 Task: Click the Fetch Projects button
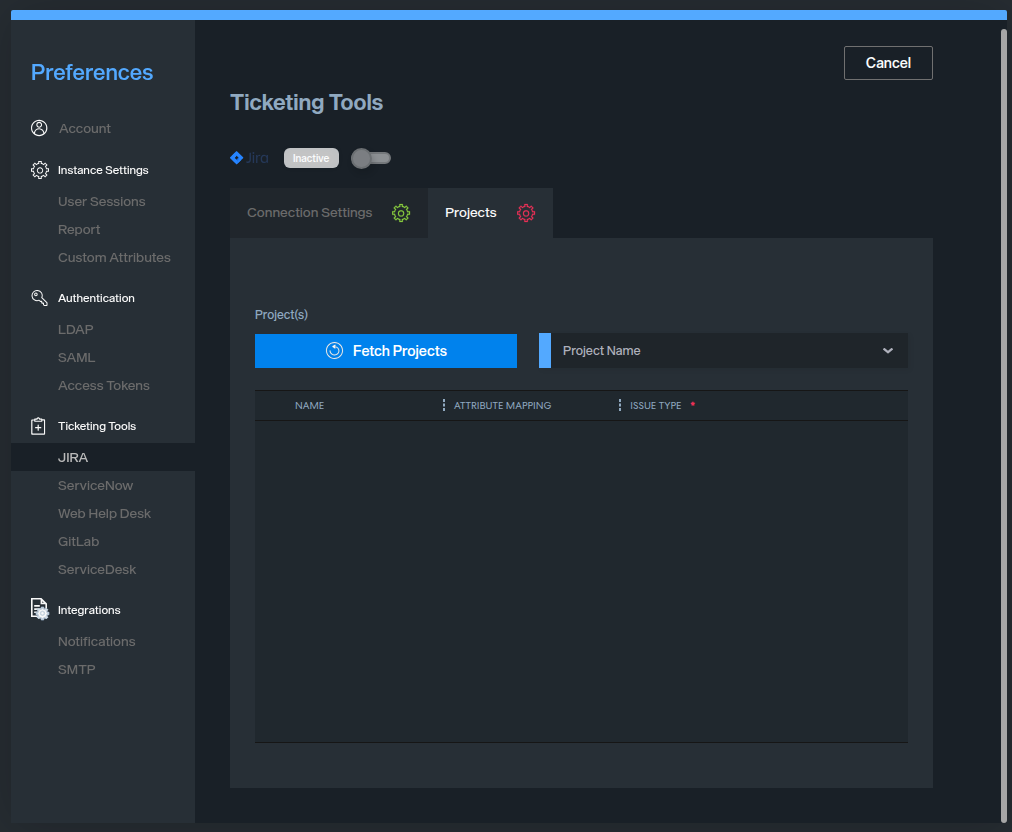[386, 351]
